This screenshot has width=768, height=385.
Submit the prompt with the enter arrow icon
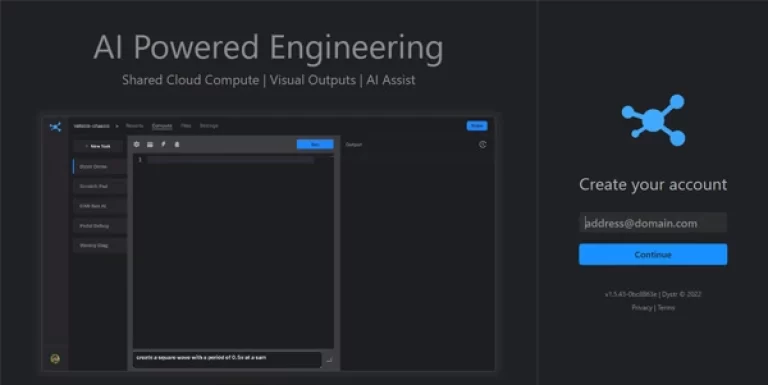click(329, 360)
